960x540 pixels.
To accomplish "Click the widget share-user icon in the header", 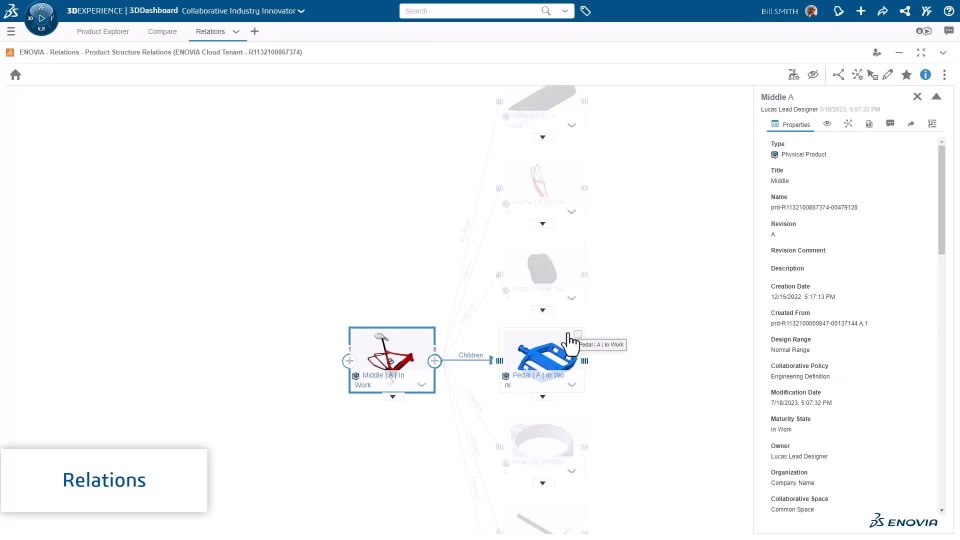I will tap(876, 53).
